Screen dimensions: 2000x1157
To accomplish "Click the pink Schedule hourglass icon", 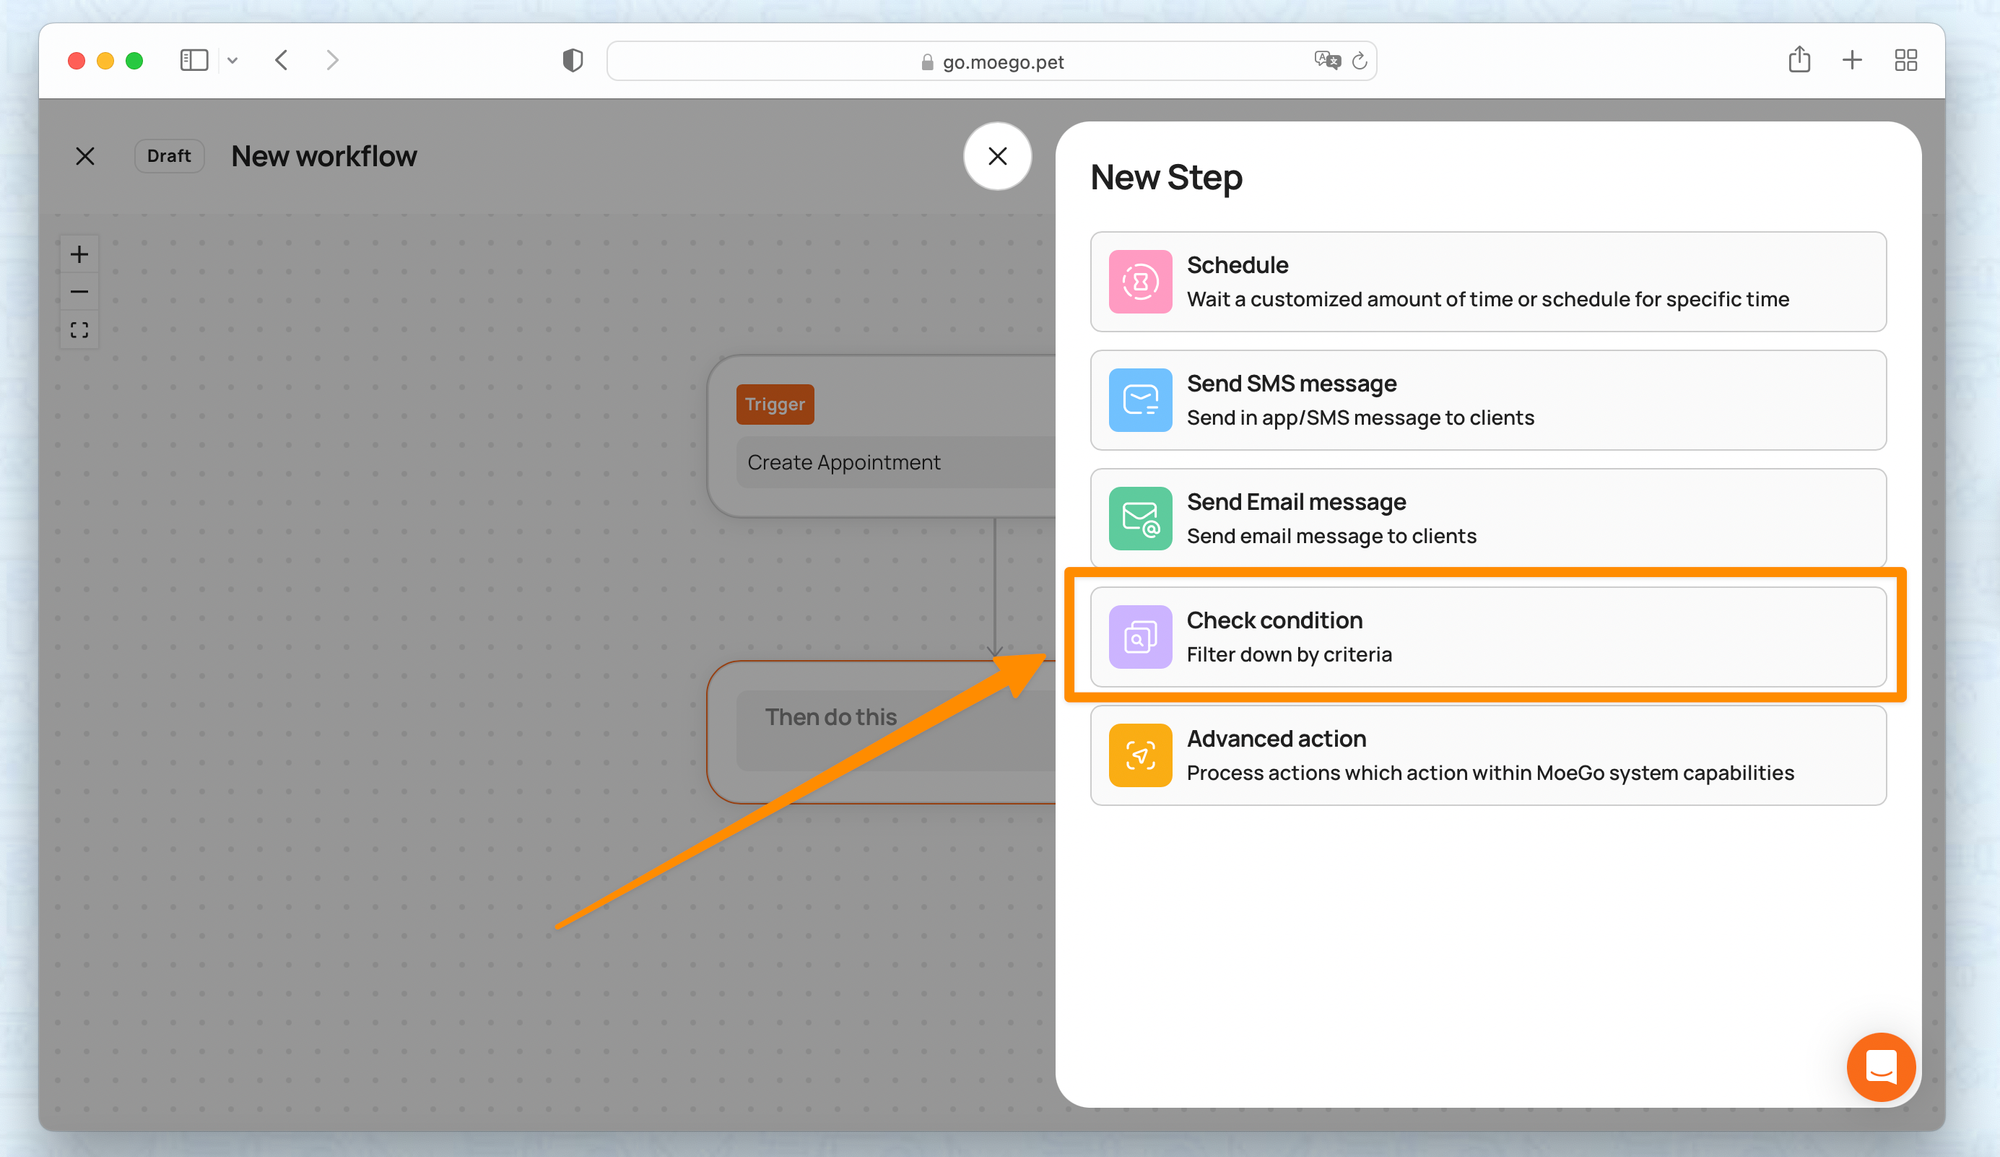I will tap(1140, 282).
